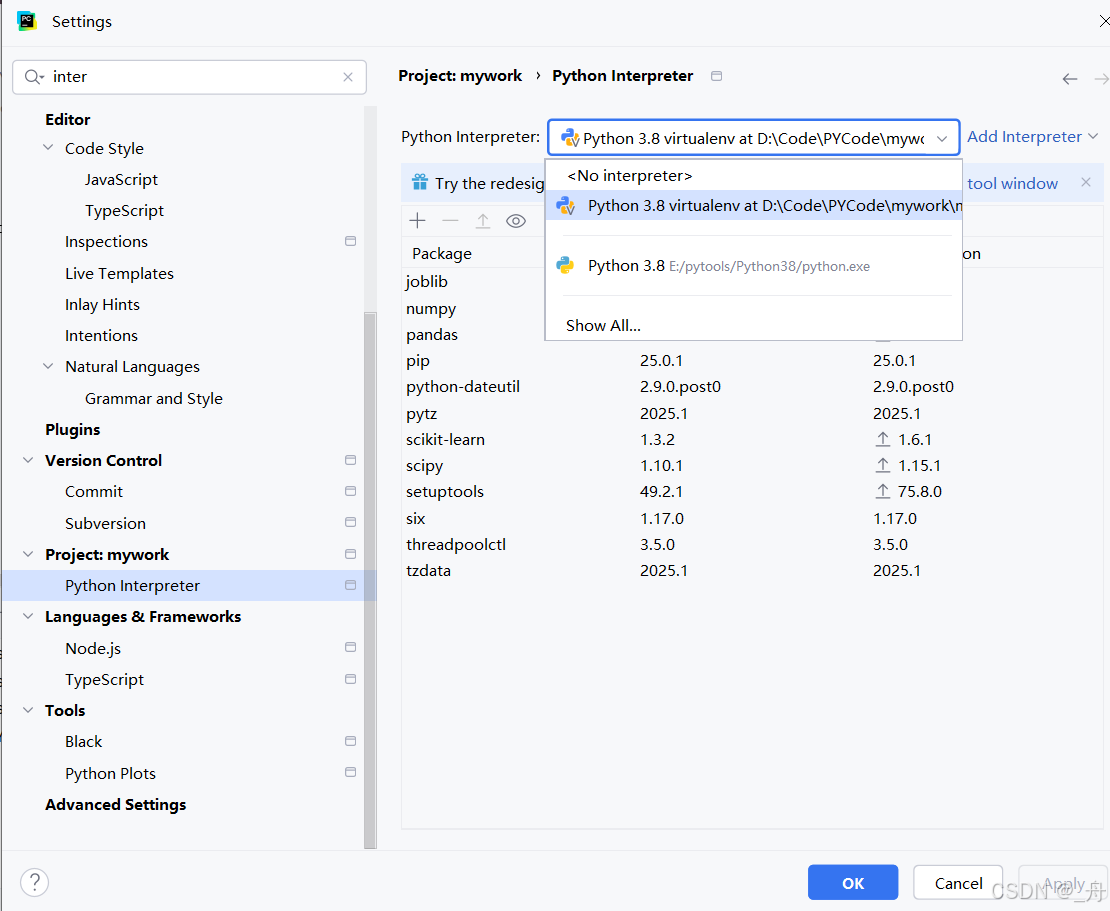Collapse the Code Style tree node
The height and width of the screenshot is (911, 1110).
click(48, 148)
